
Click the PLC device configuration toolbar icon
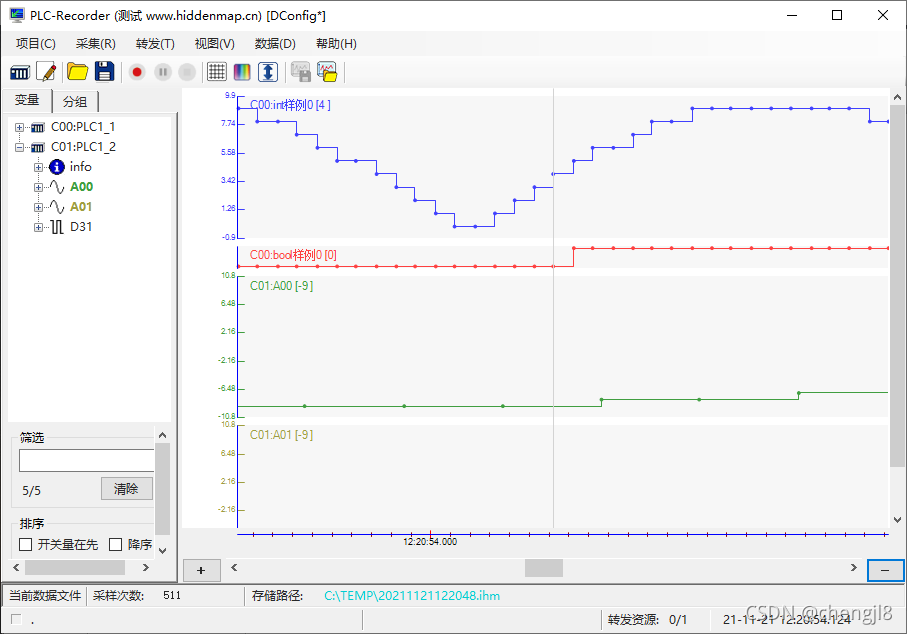pos(20,72)
